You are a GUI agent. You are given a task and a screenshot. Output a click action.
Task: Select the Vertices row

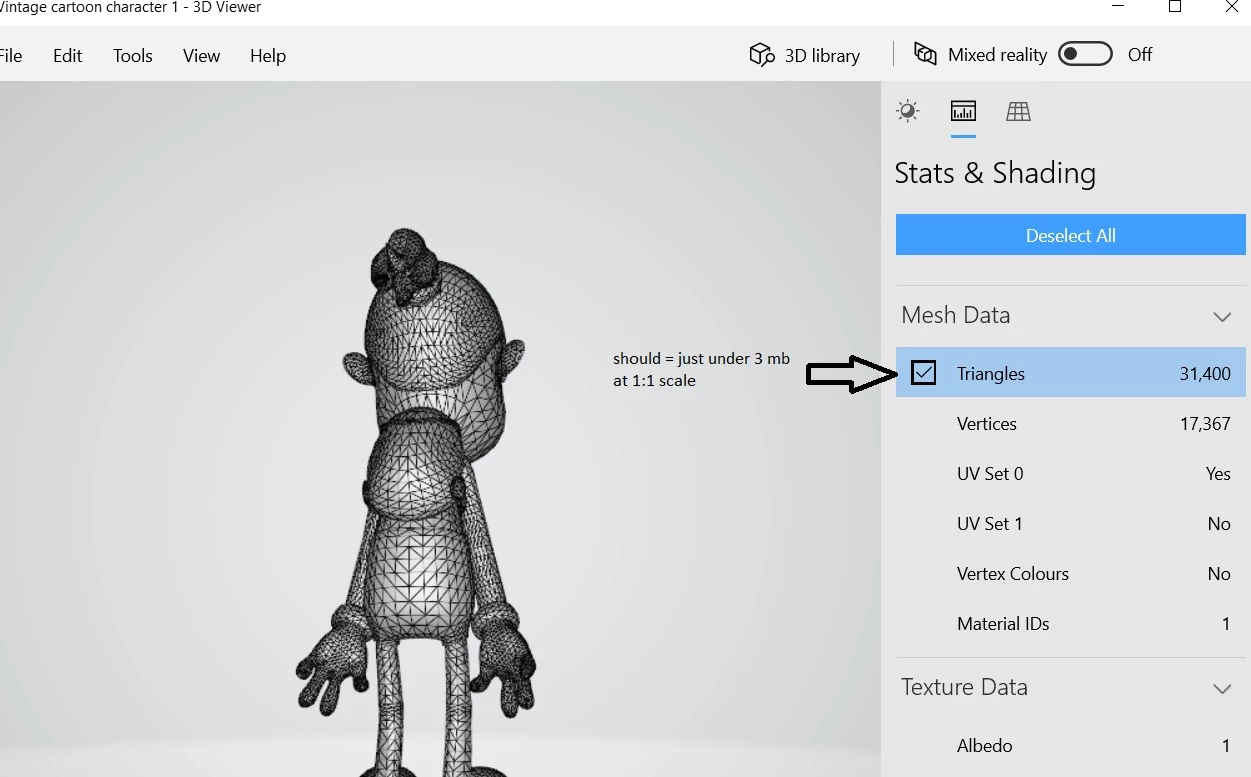[x=1070, y=423]
